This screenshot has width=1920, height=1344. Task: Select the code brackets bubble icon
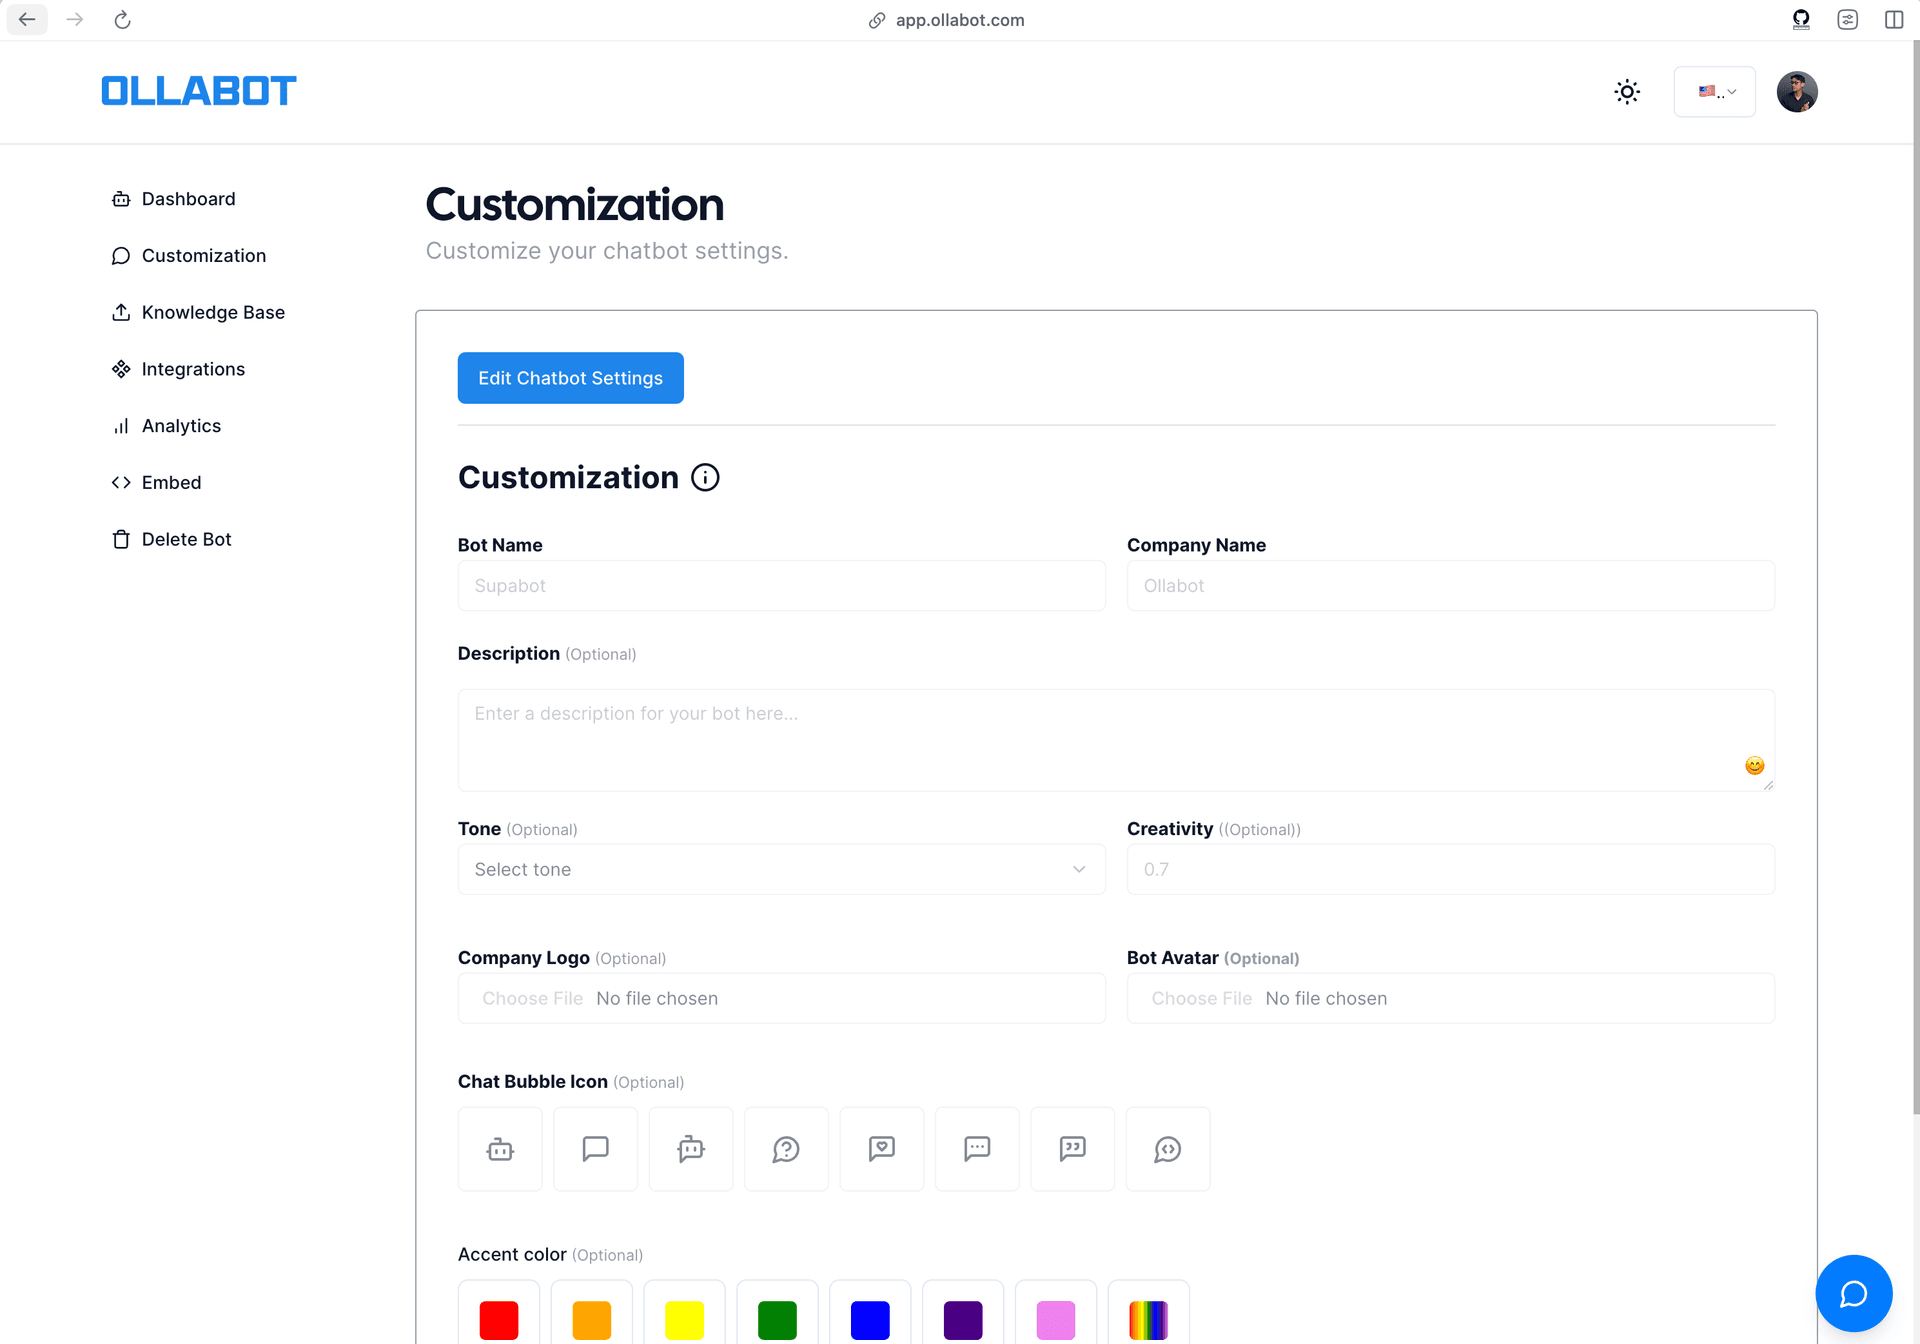(x=1167, y=1149)
